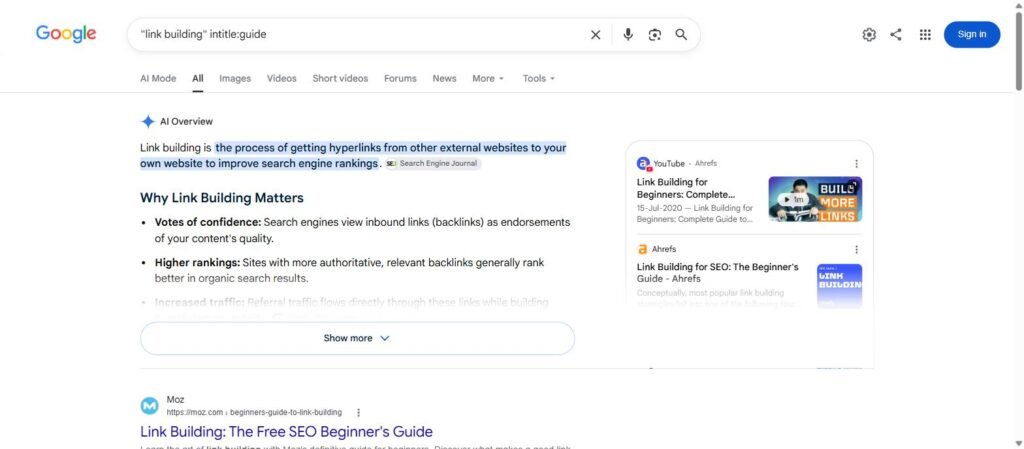Open the more options menu for the Ahrefs guide card
Image resolution: width=1024 pixels, height=449 pixels.
tap(856, 249)
